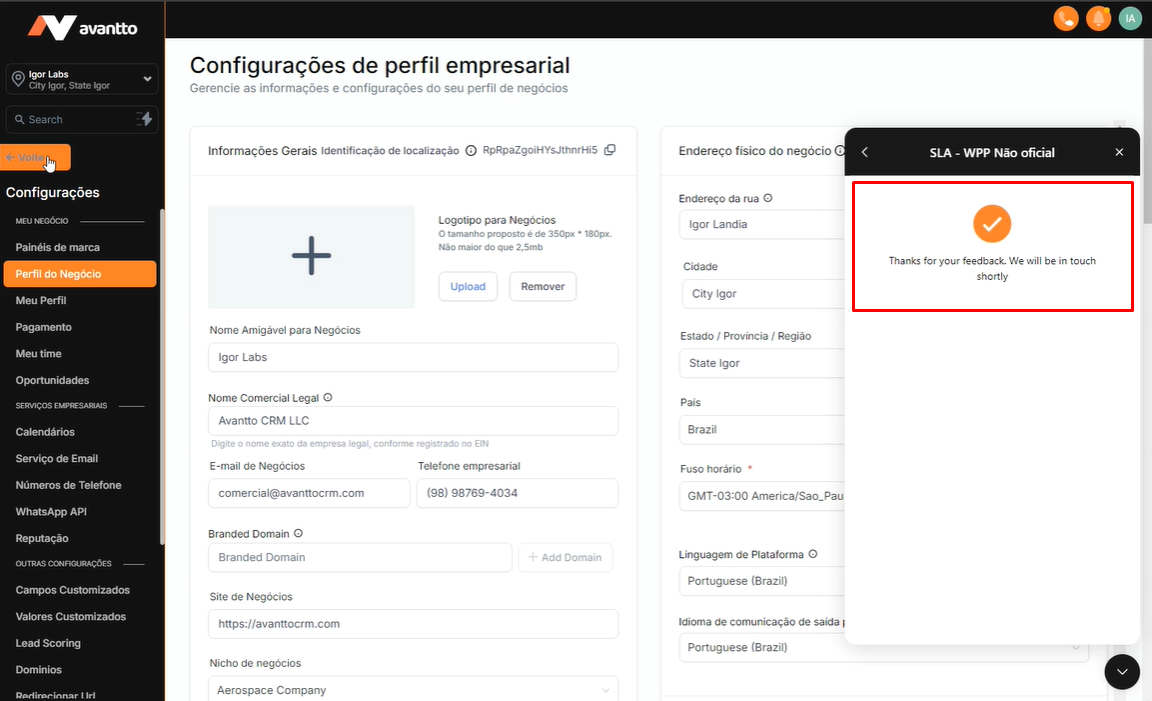Click info icon beside Branded Domain

298,534
